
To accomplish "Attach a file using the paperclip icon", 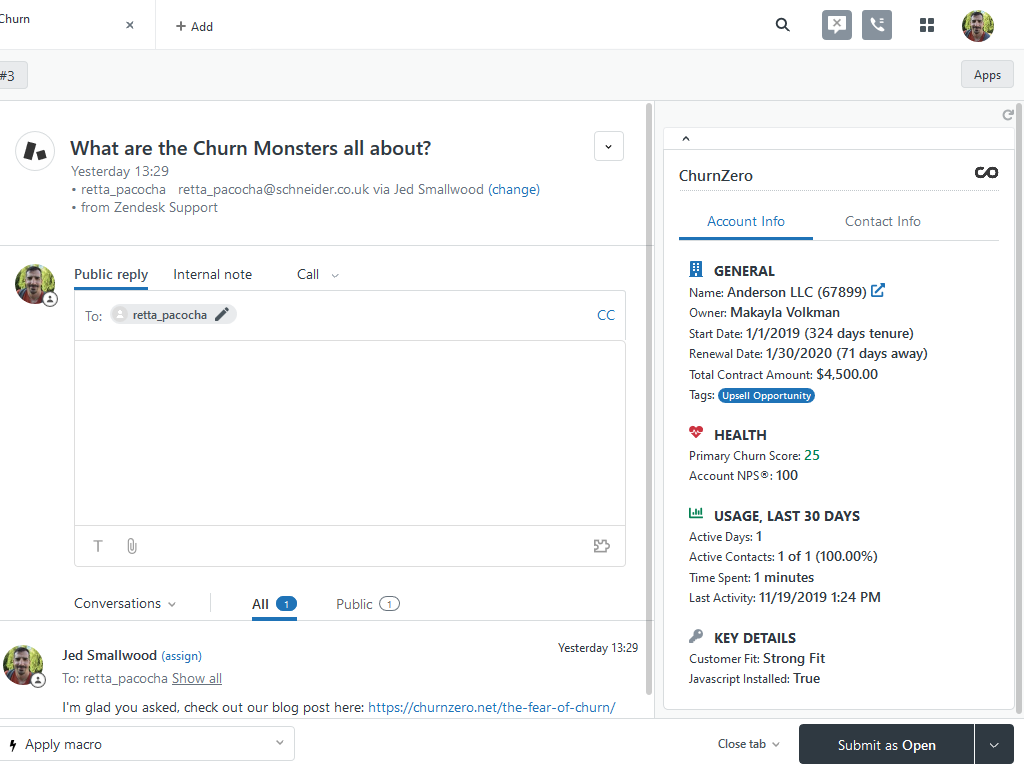I will [131, 546].
